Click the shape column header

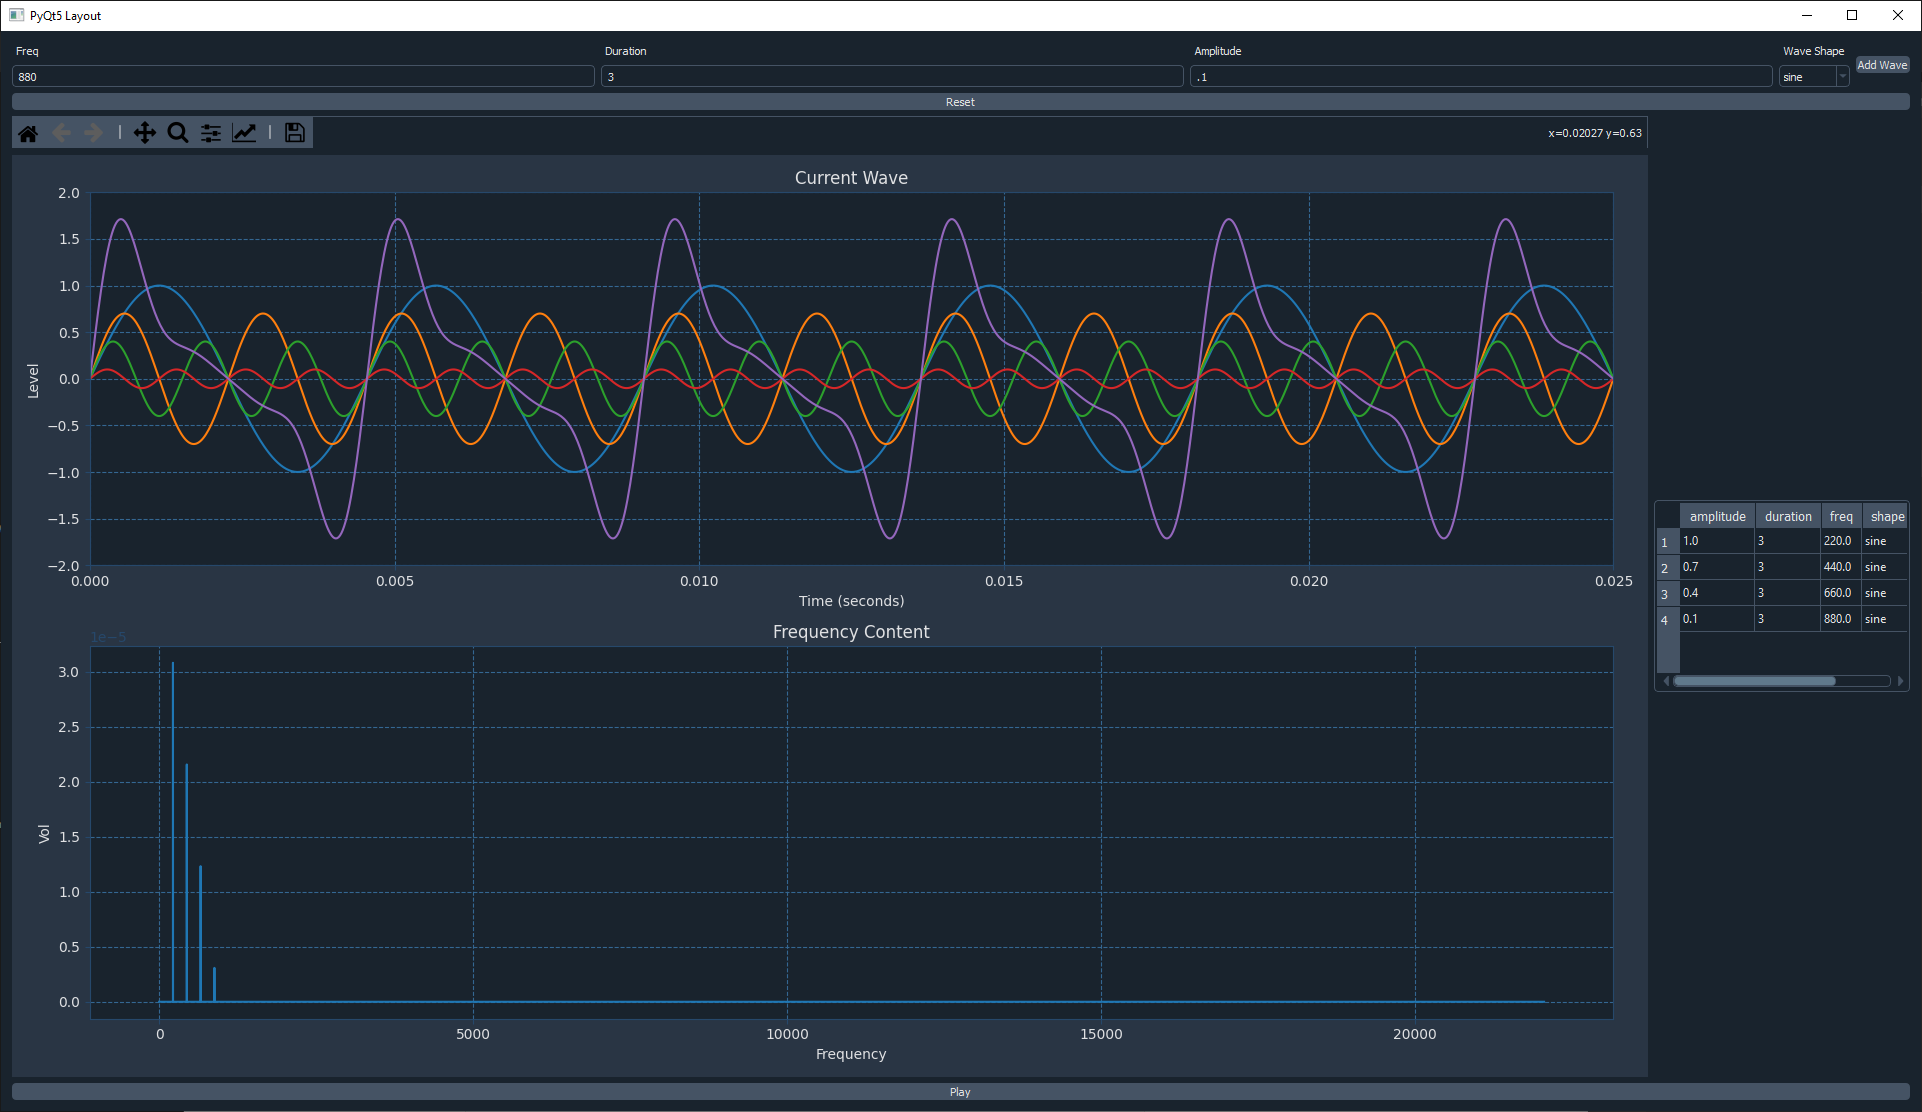tap(1887, 517)
